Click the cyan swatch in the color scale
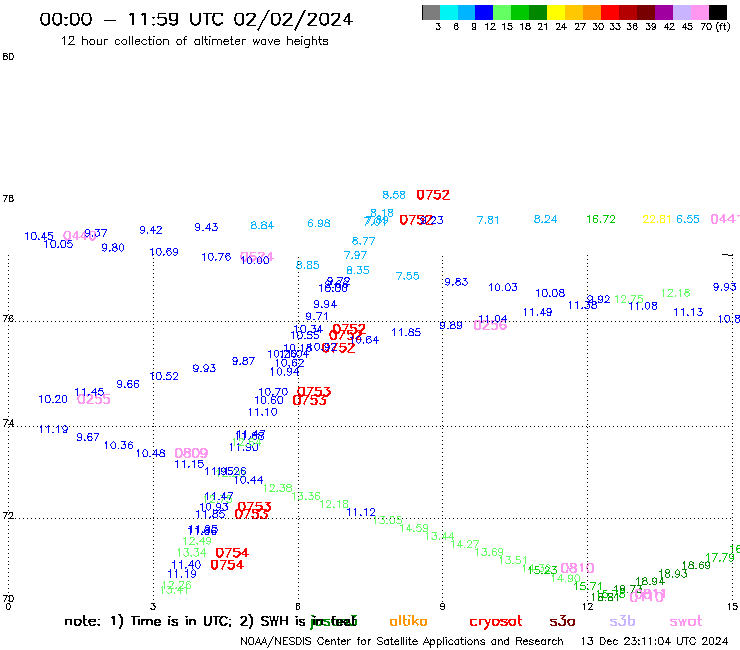The height and width of the screenshot is (650, 740). 449,12
